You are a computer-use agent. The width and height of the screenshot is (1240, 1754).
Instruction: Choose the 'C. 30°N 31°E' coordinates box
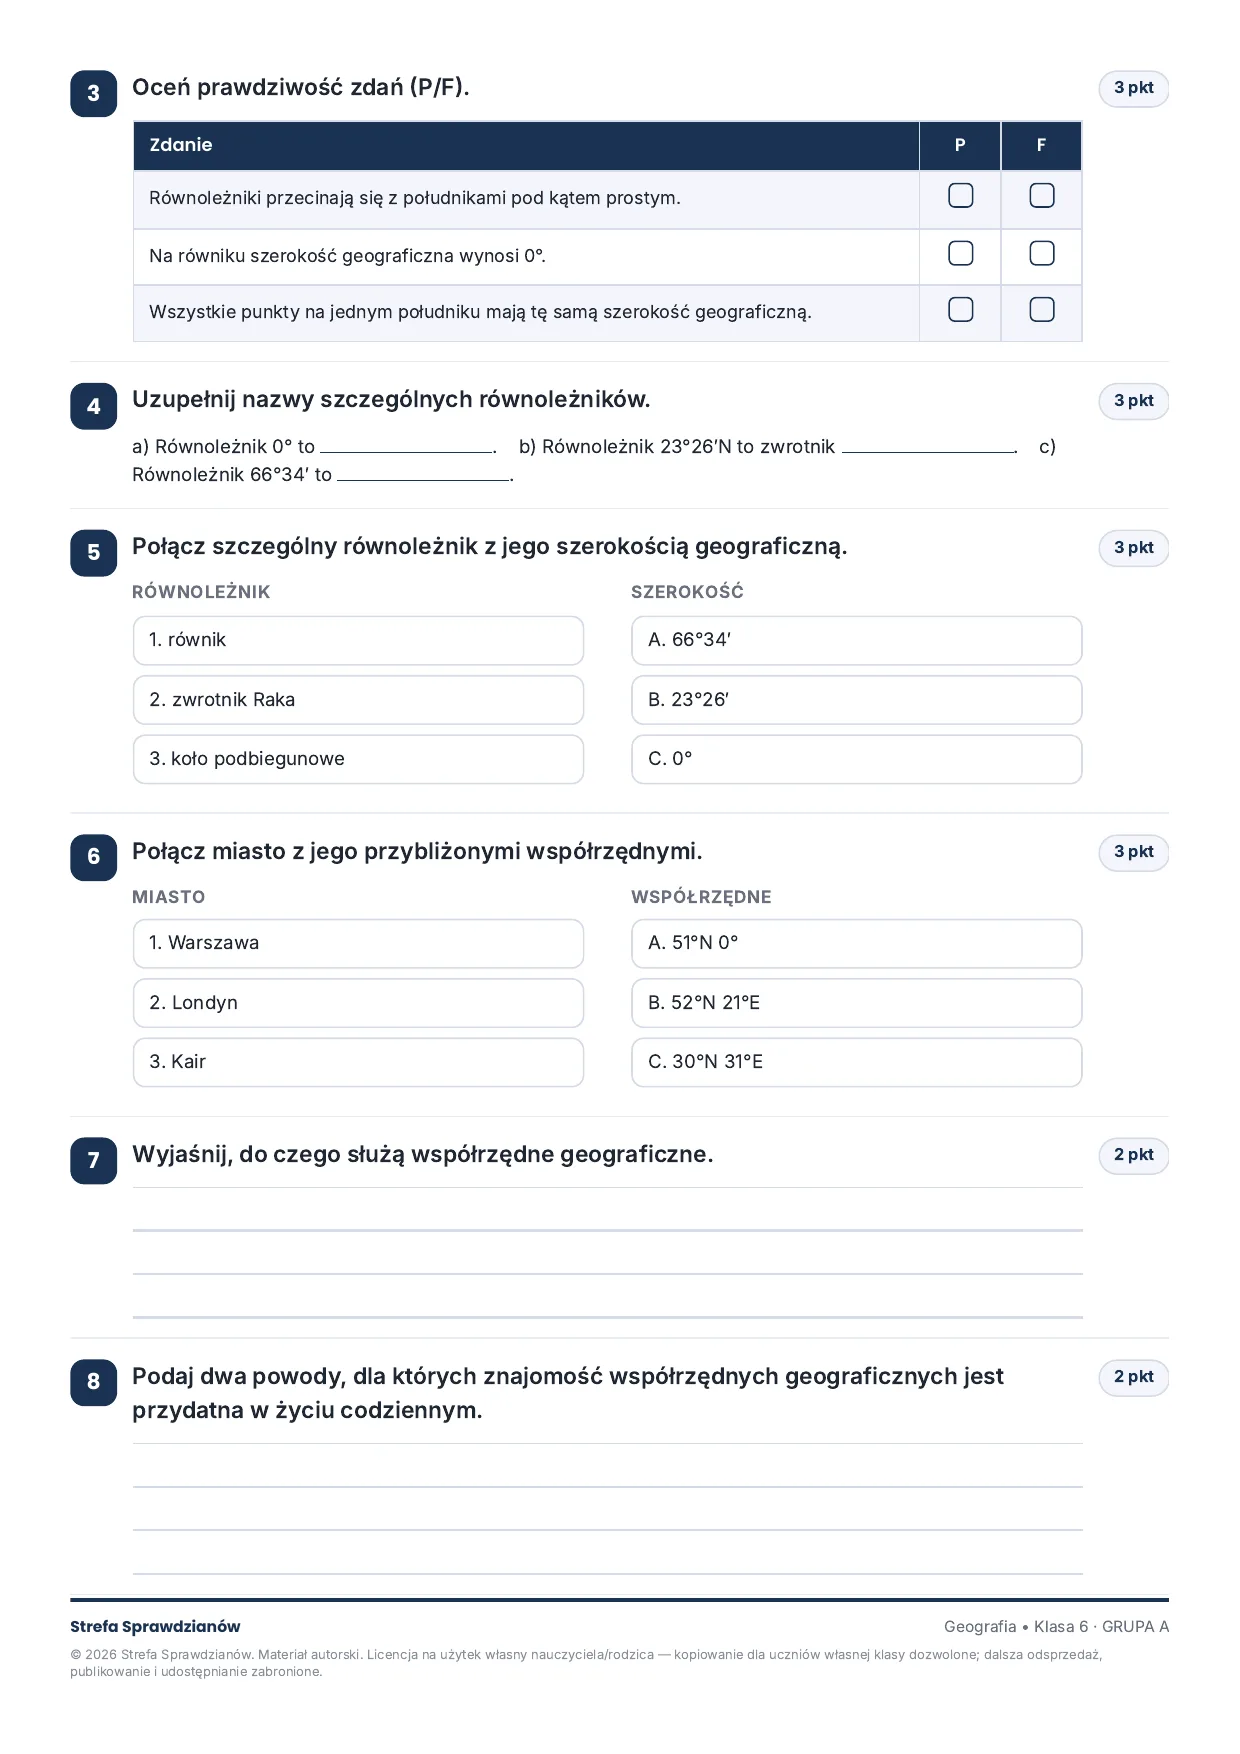pos(856,1062)
